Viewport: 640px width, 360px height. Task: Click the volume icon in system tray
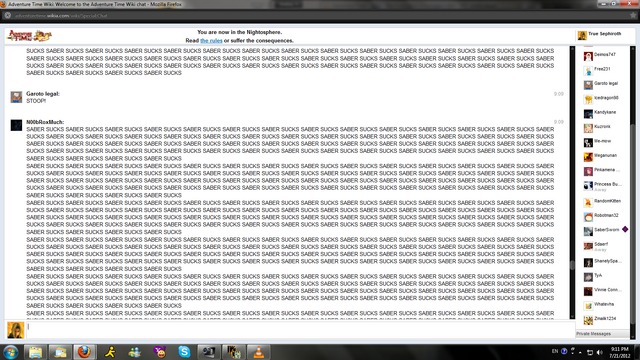coord(600,352)
